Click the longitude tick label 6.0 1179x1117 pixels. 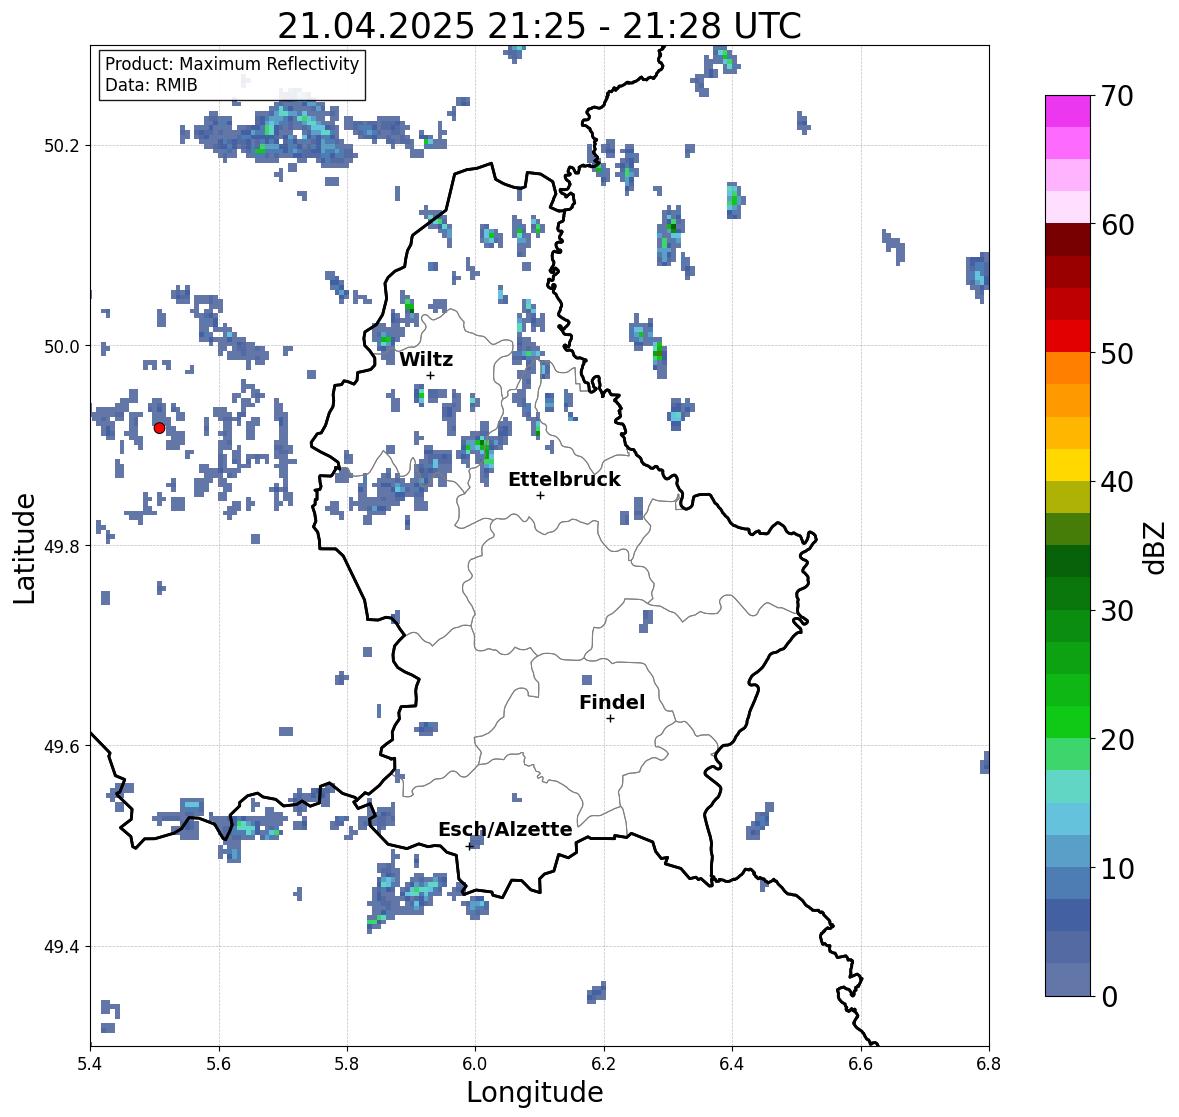475,1064
